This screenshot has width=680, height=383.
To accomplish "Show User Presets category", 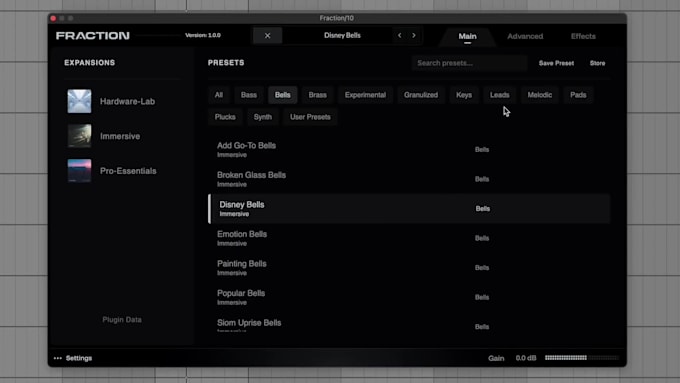I will [x=310, y=117].
